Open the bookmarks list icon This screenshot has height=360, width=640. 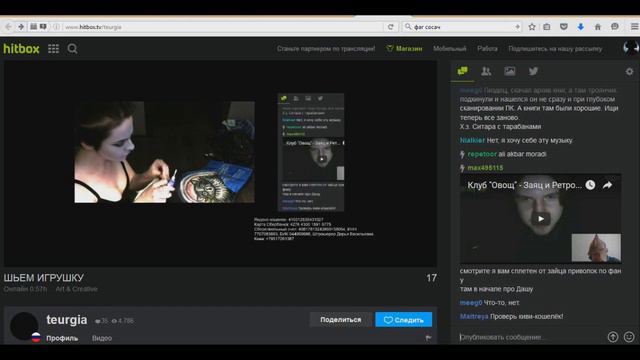coord(547,27)
